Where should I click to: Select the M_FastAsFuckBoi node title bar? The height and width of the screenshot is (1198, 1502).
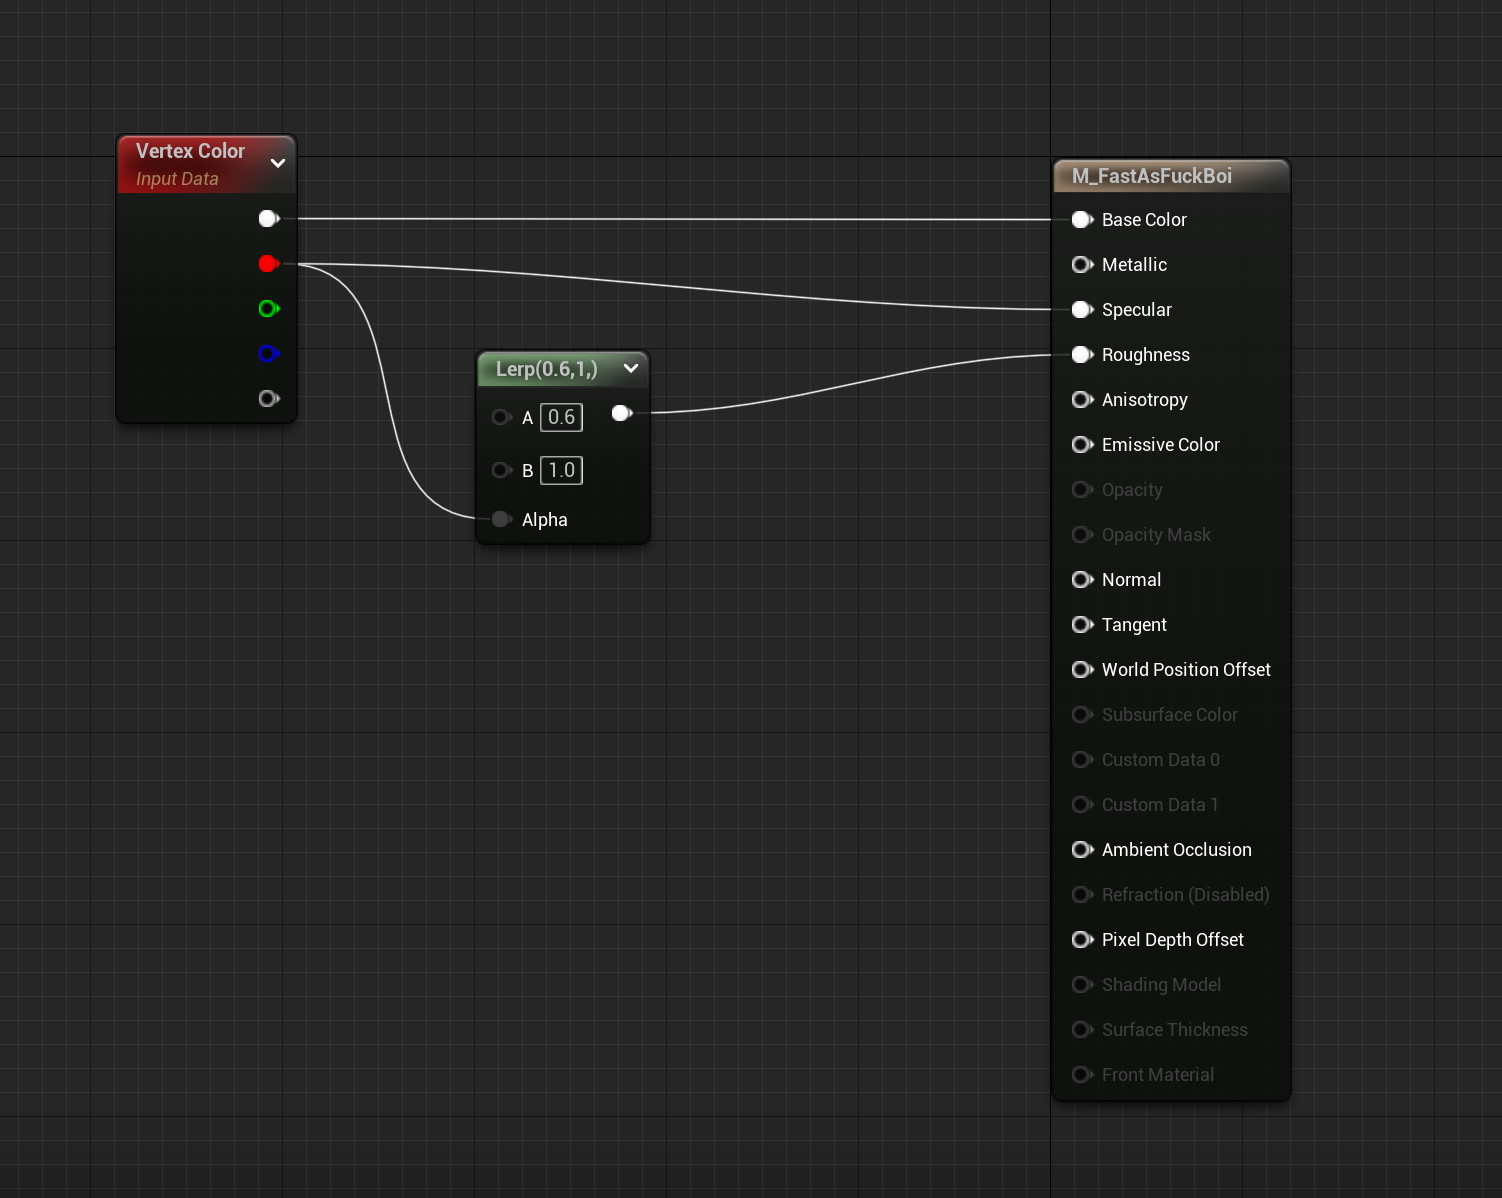1171,176
